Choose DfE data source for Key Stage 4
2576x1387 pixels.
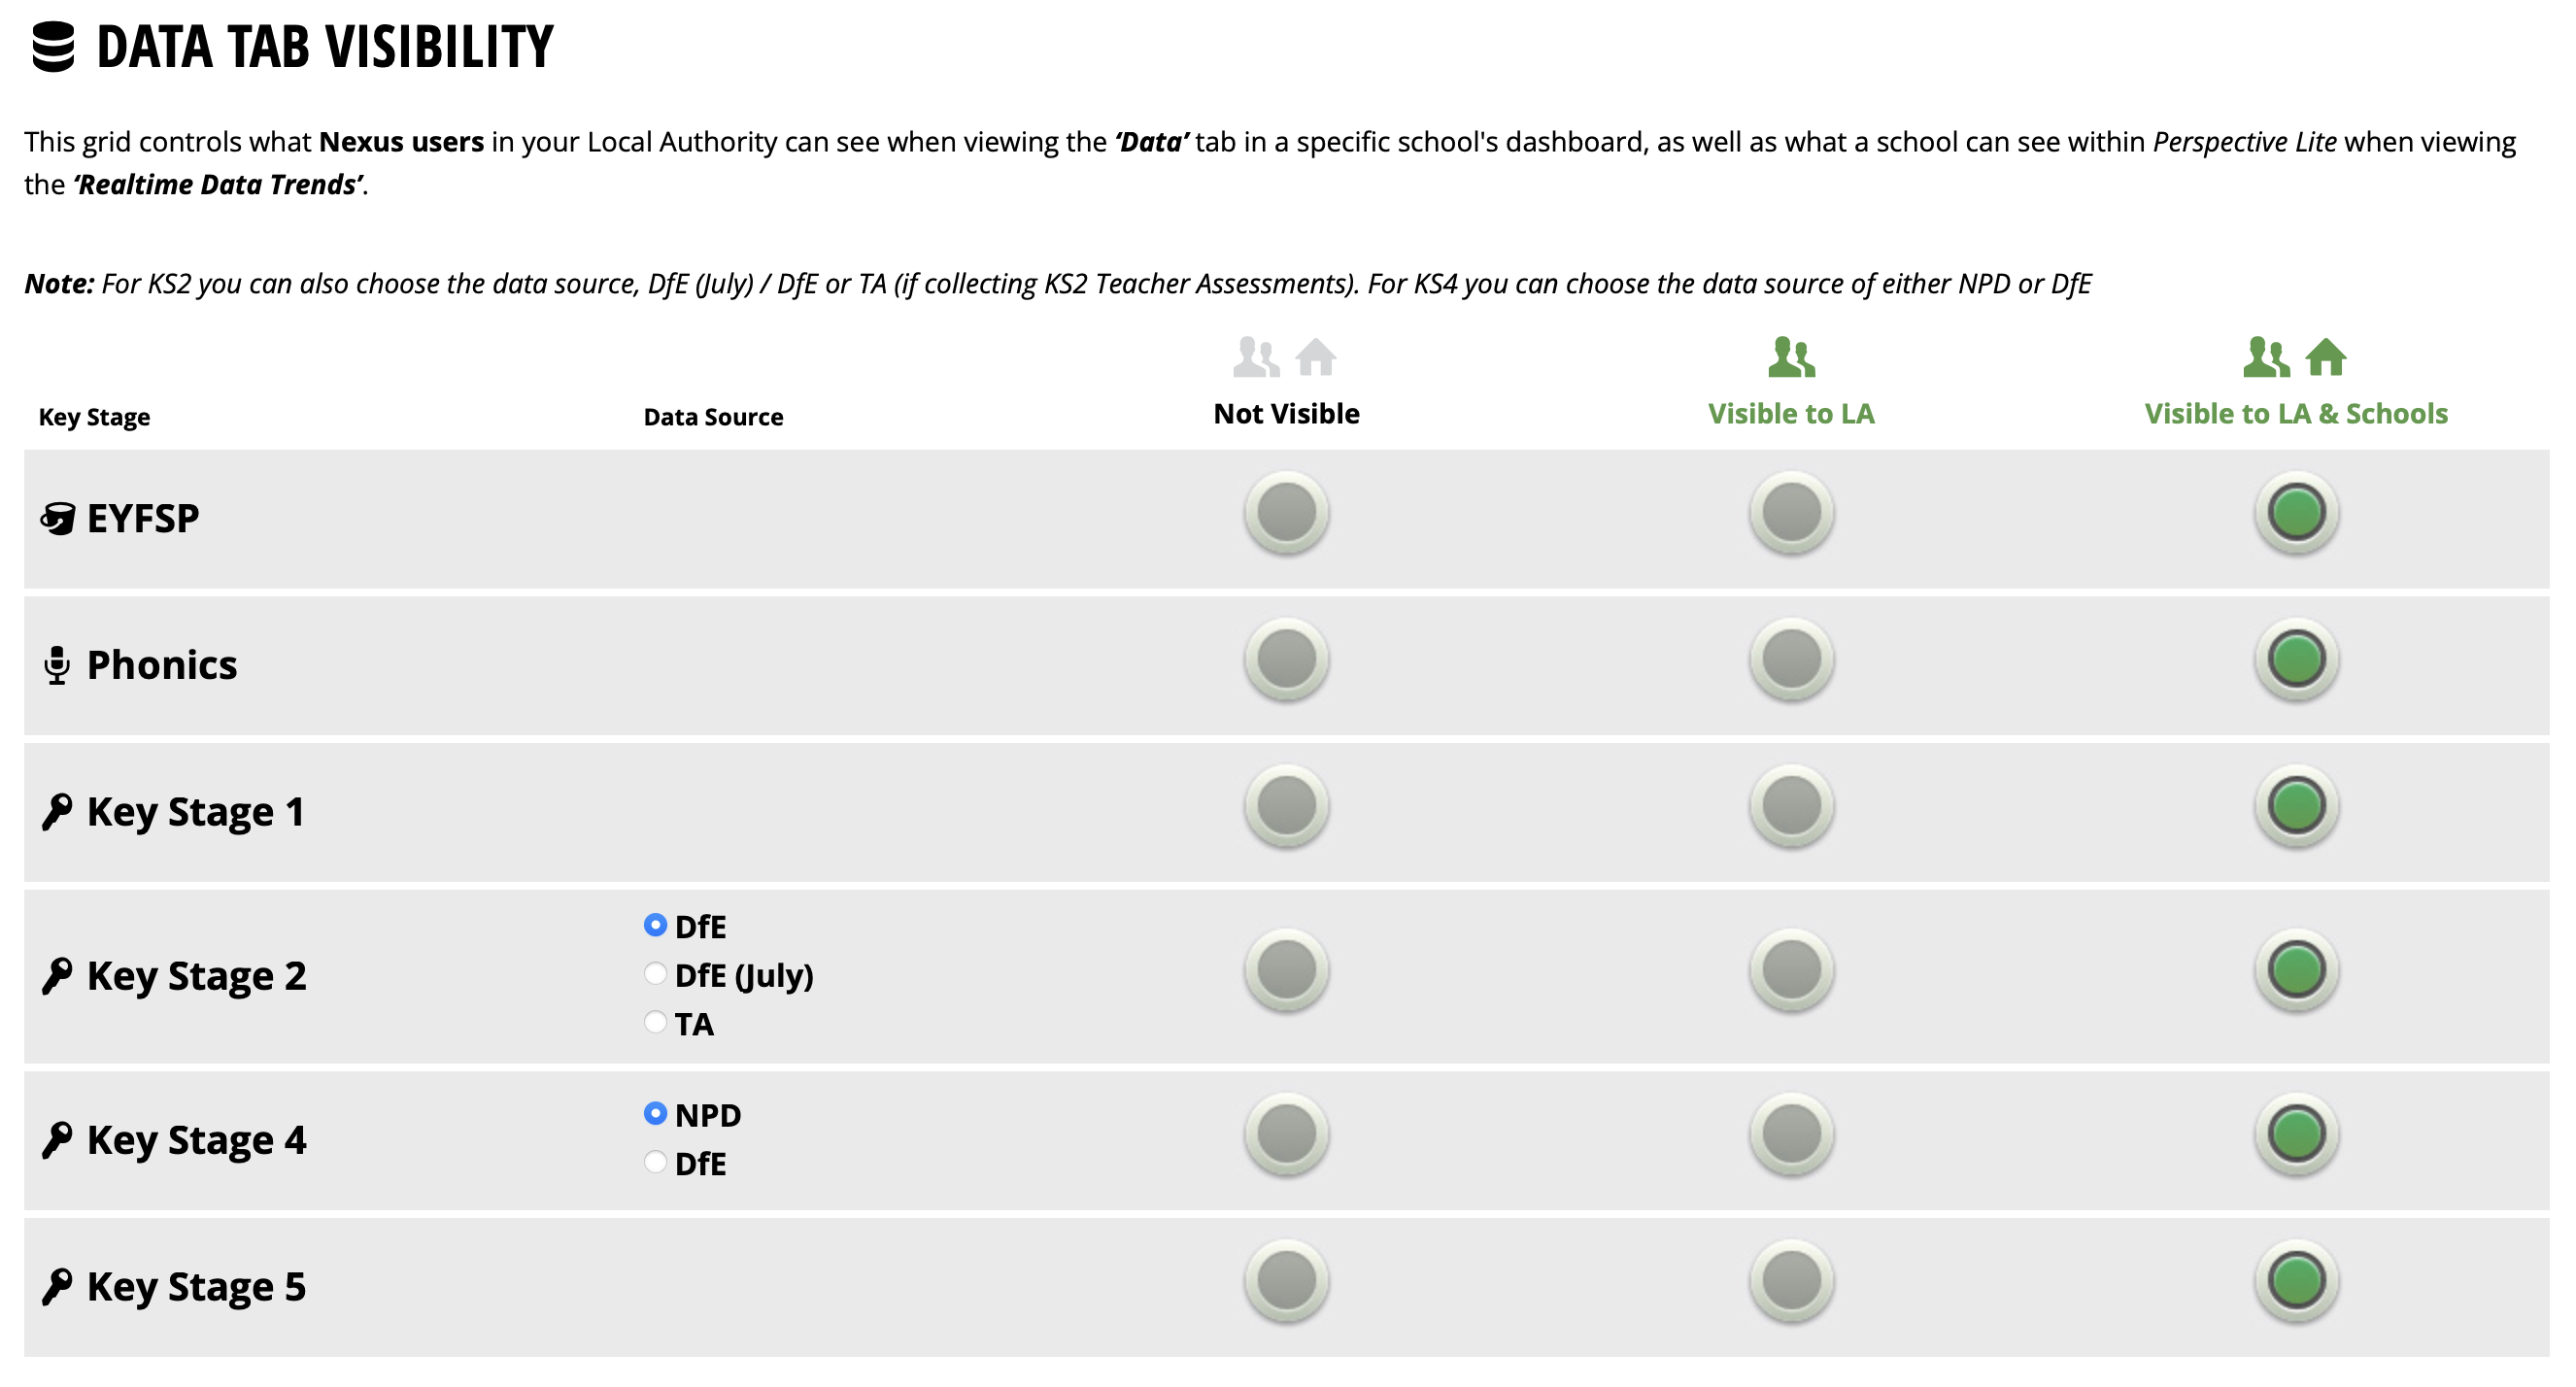click(655, 1162)
